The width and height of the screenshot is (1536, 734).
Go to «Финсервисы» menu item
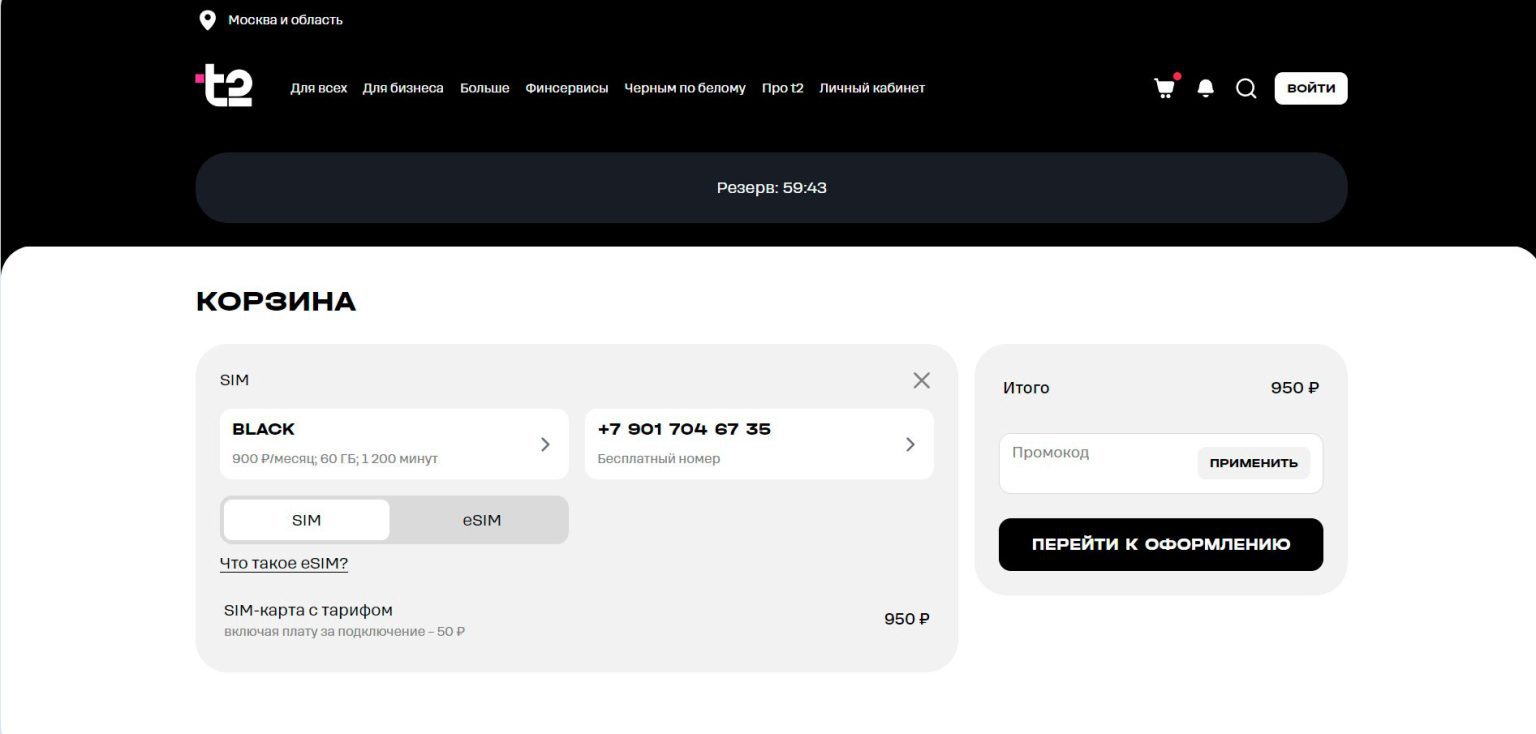pos(566,88)
